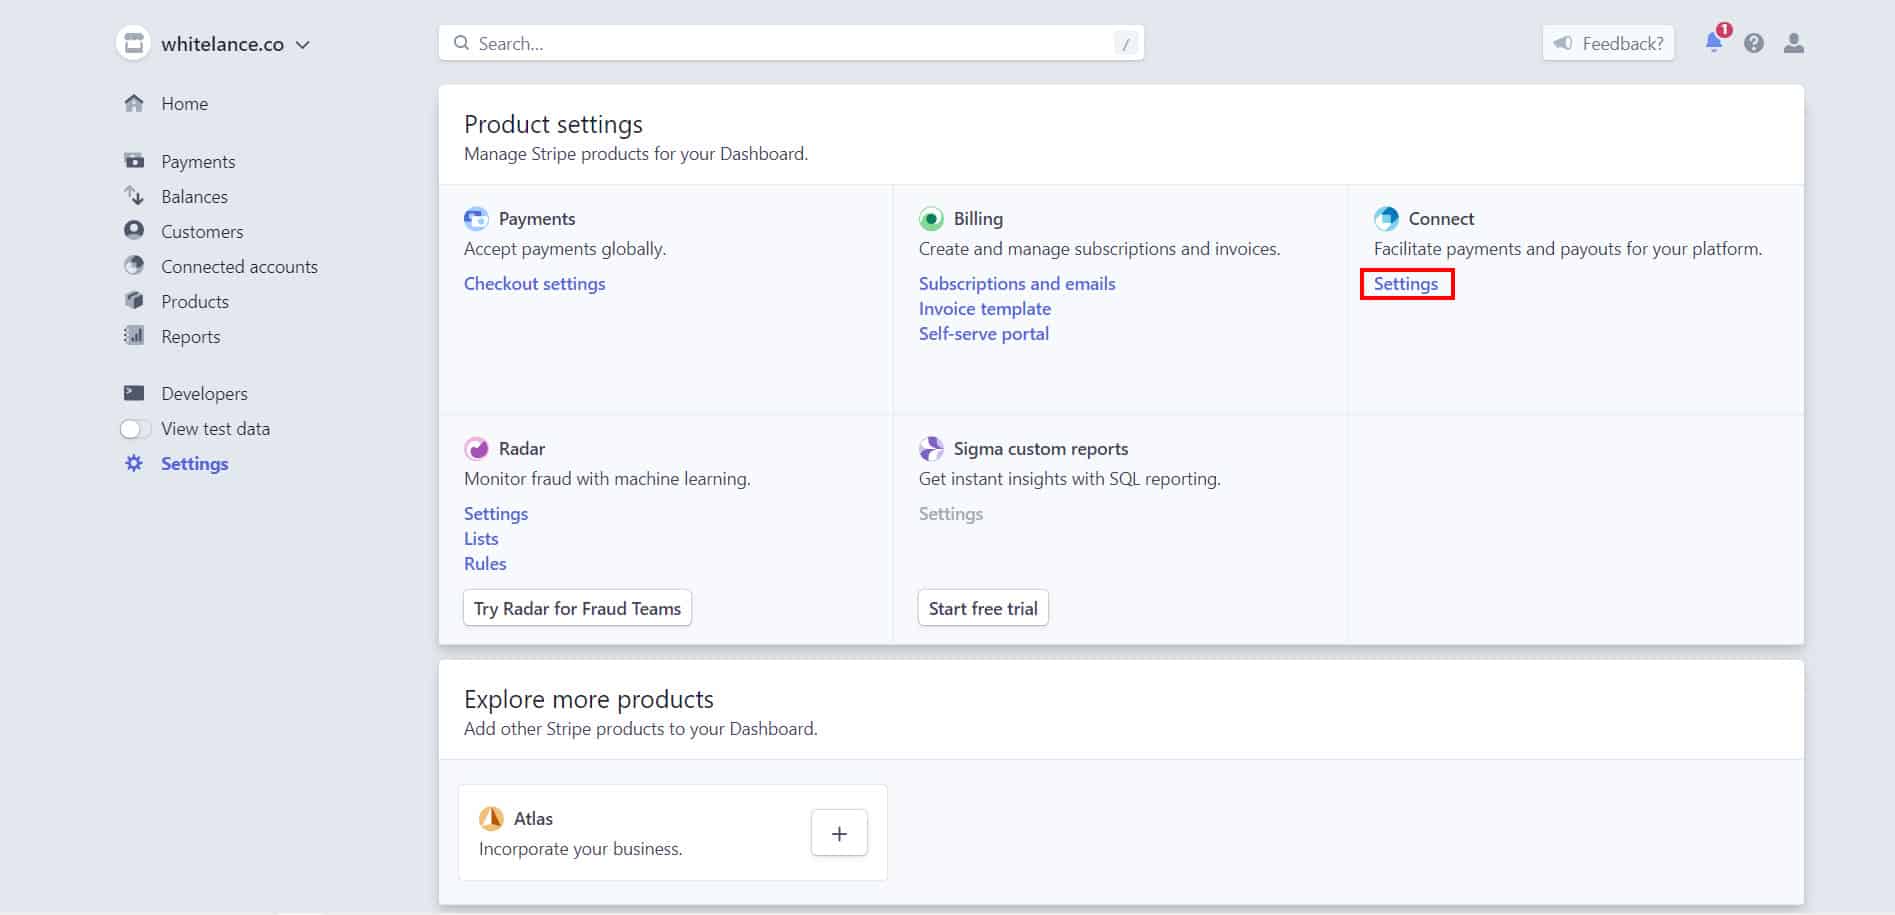
Task: Click the Explore more products heading
Action: pos(589,699)
